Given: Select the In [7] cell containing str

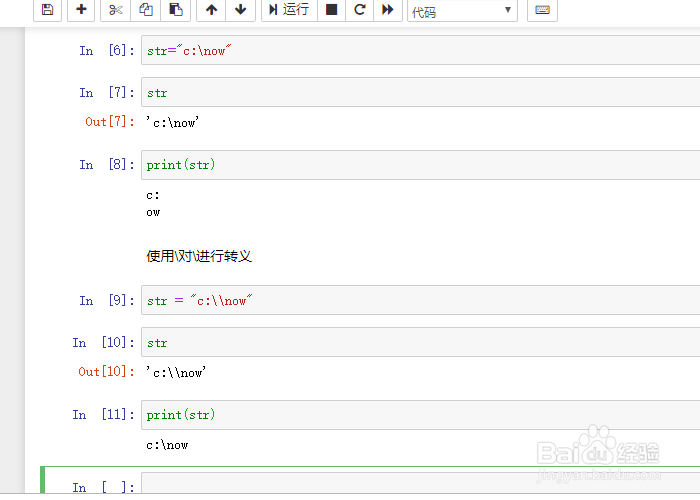Looking at the screenshot, I should tap(421, 92).
